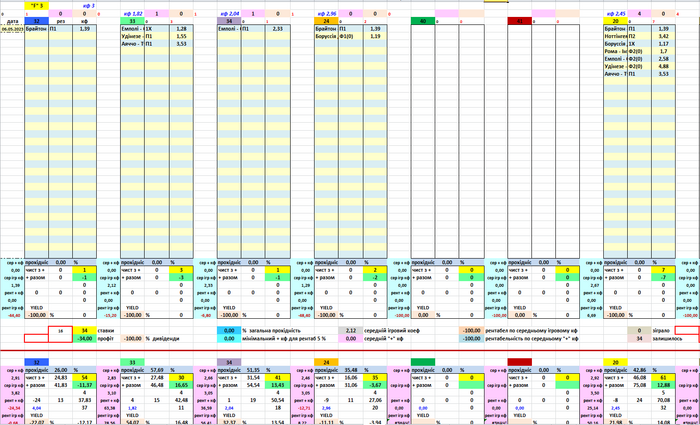Viewport: 700px width, 425px height.
Task: Click the рез header cell
Action: pyautogui.click(x=61, y=21)
